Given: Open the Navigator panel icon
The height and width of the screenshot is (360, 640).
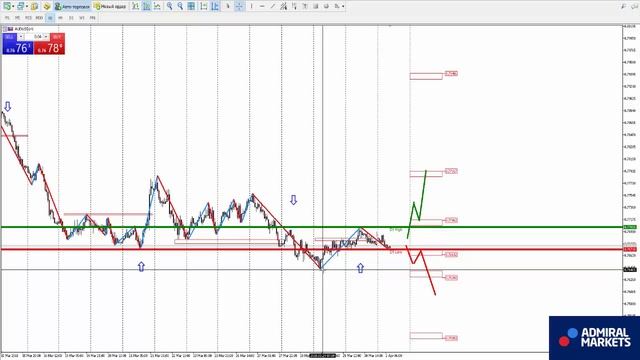Looking at the screenshot, I should coord(47,6).
